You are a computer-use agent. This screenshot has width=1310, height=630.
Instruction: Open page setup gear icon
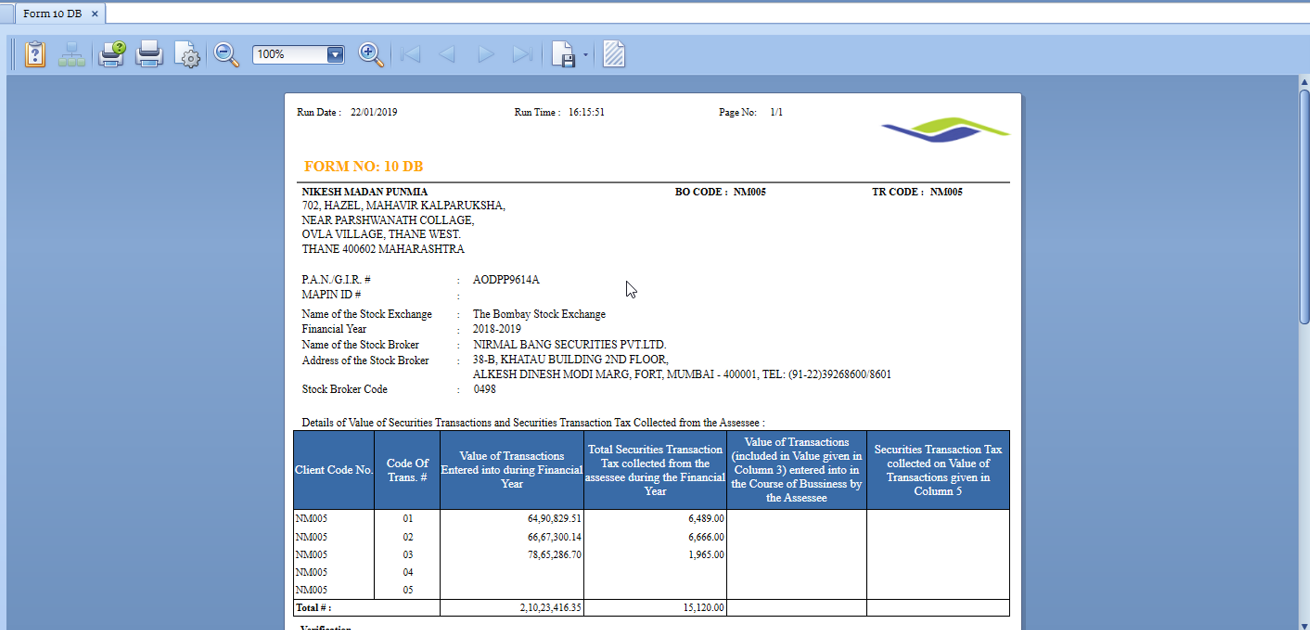pyautogui.click(x=187, y=54)
